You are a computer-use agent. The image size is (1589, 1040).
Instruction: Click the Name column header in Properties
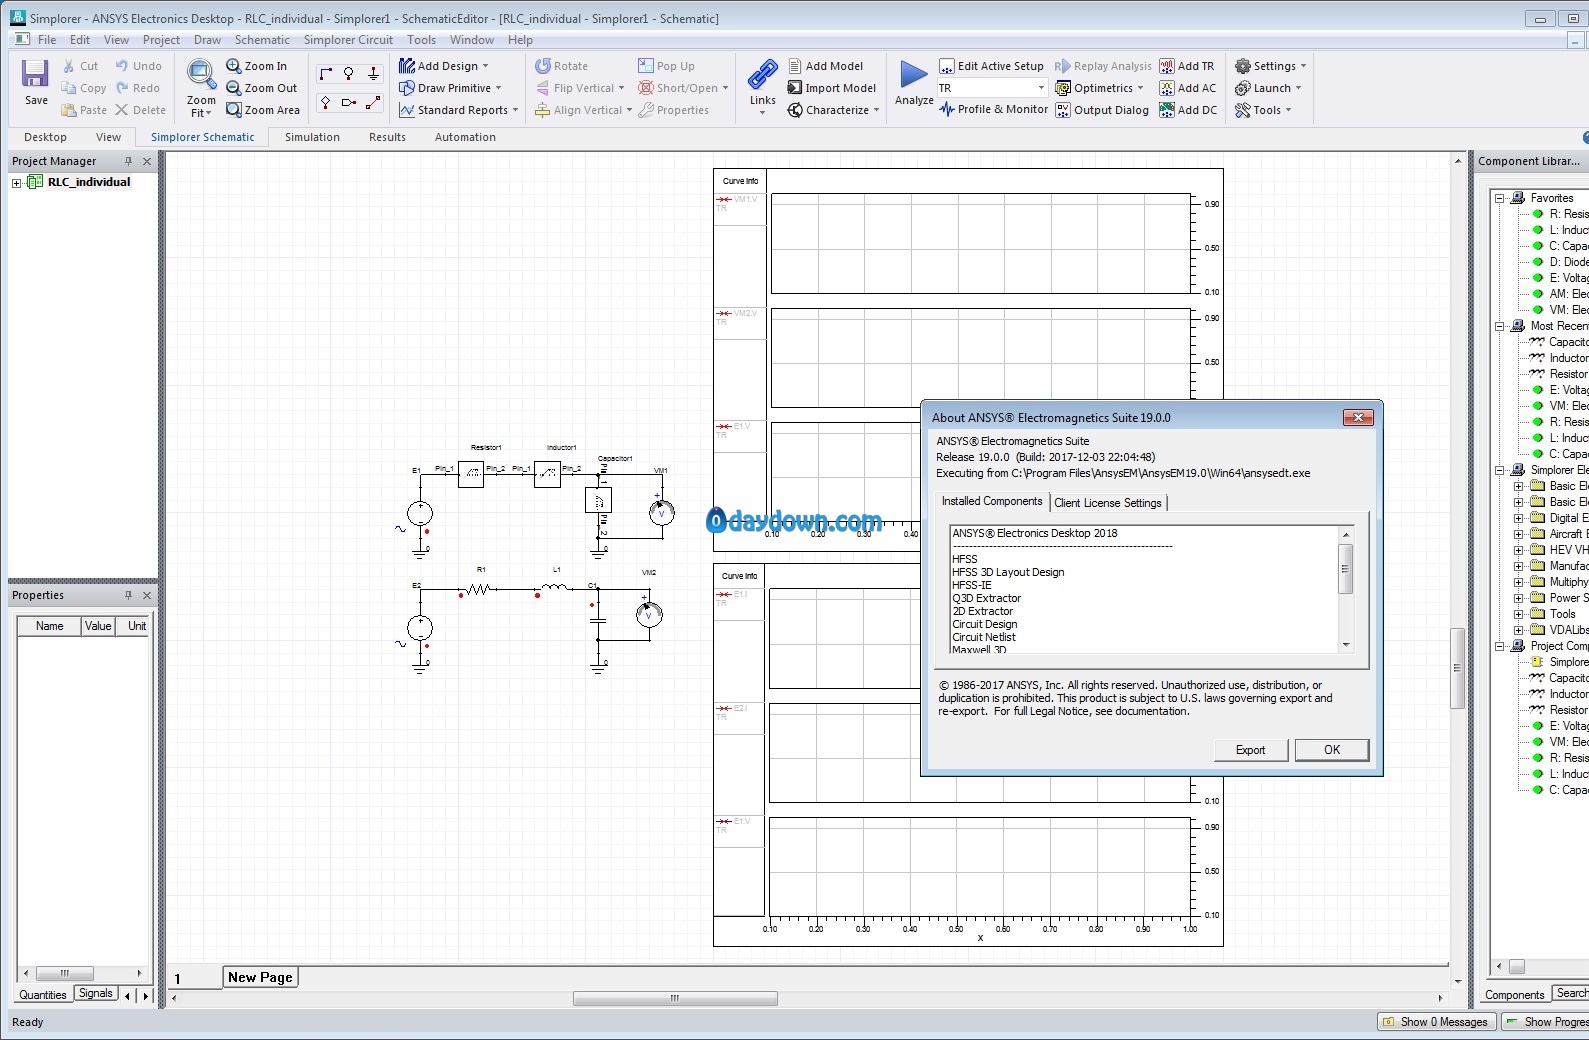click(x=50, y=626)
